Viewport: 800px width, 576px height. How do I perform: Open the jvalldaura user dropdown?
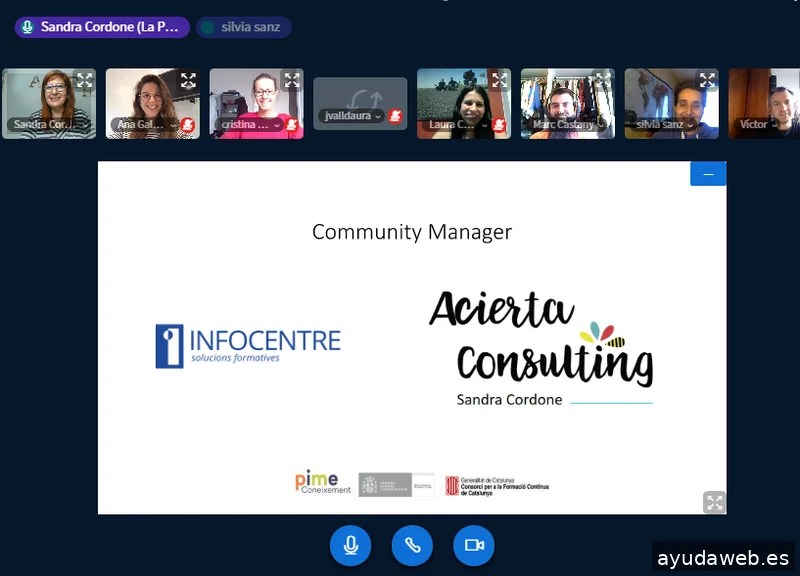pos(352,116)
